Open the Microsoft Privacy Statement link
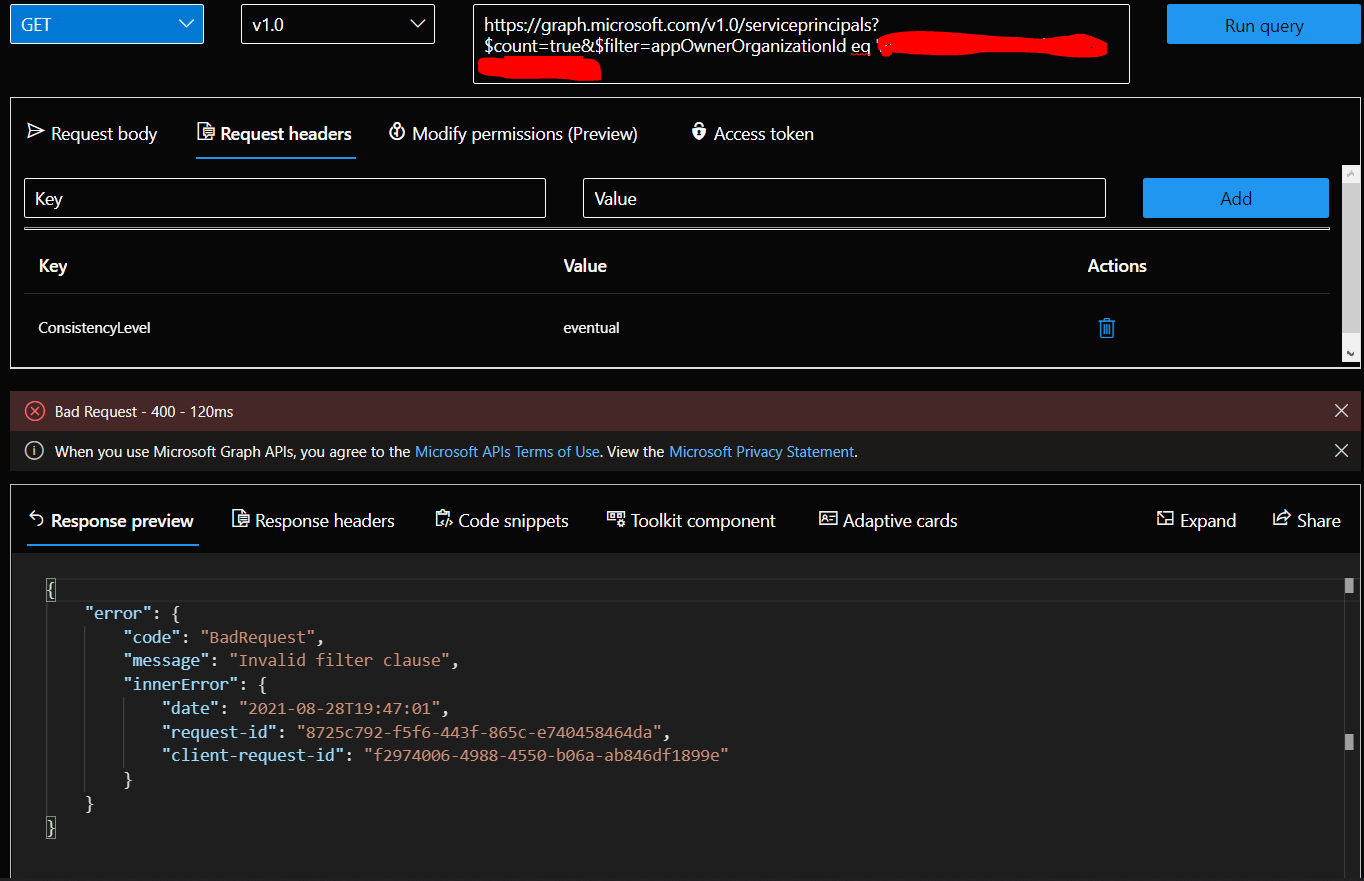Image resolution: width=1364 pixels, height=881 pixels. [x=761, y=451]
